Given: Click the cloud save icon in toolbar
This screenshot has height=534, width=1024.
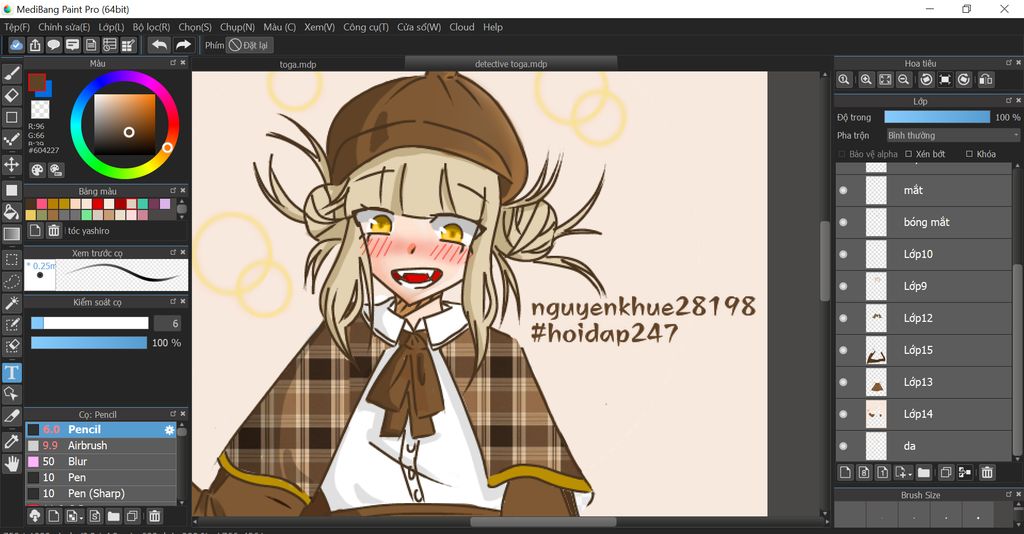Looking at the screenshot, I should point(16,45).
